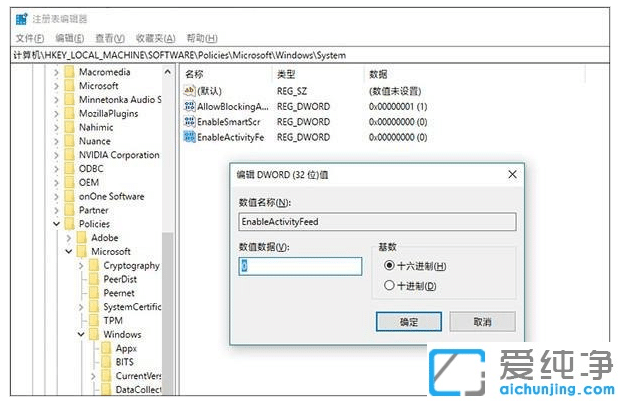Select the Microsoft key under Macromedia
618x401 pixels.
coord(99,86)
